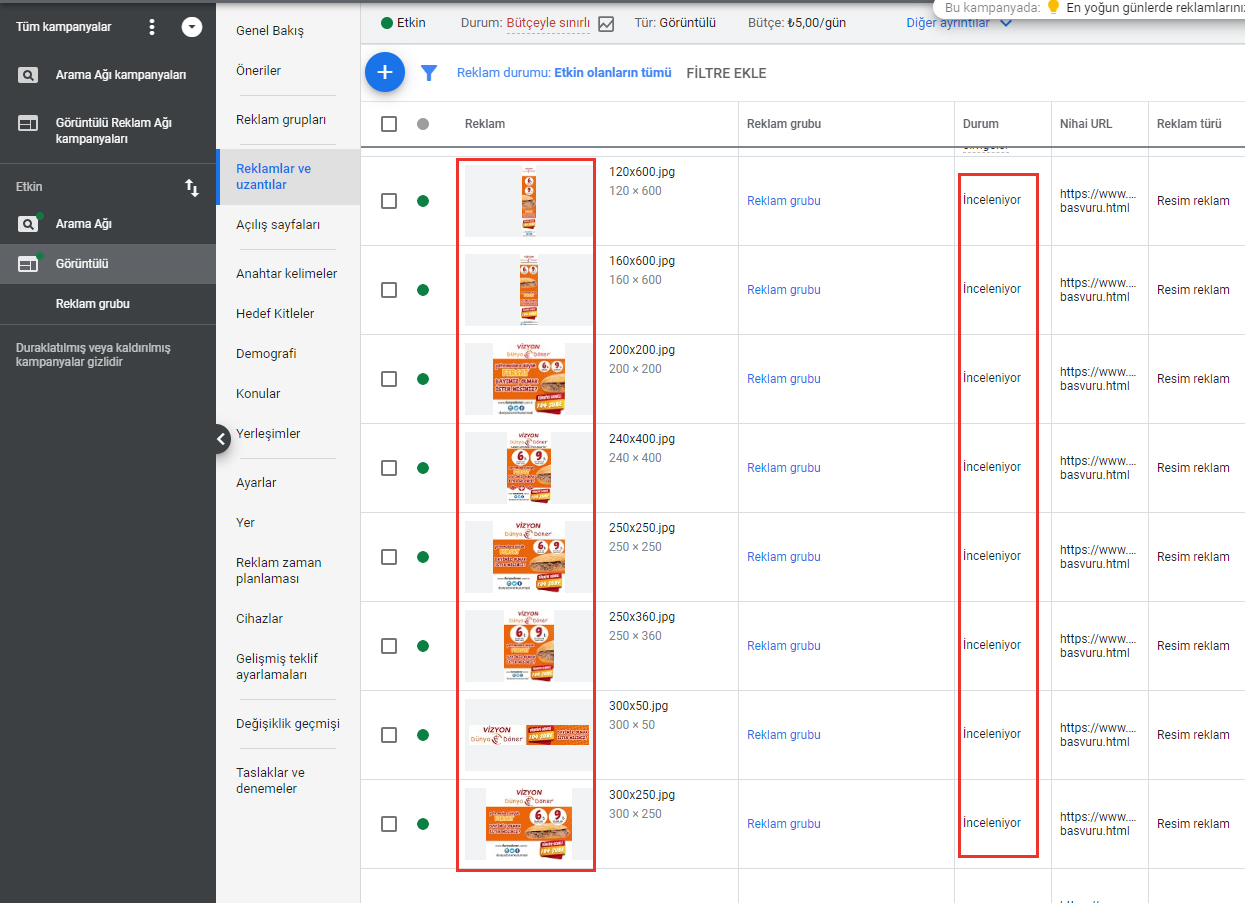Viewport: 1245px width, 903px height.
Task: Click the green status dot of 250x360.jpg
Action: [423, 646]
